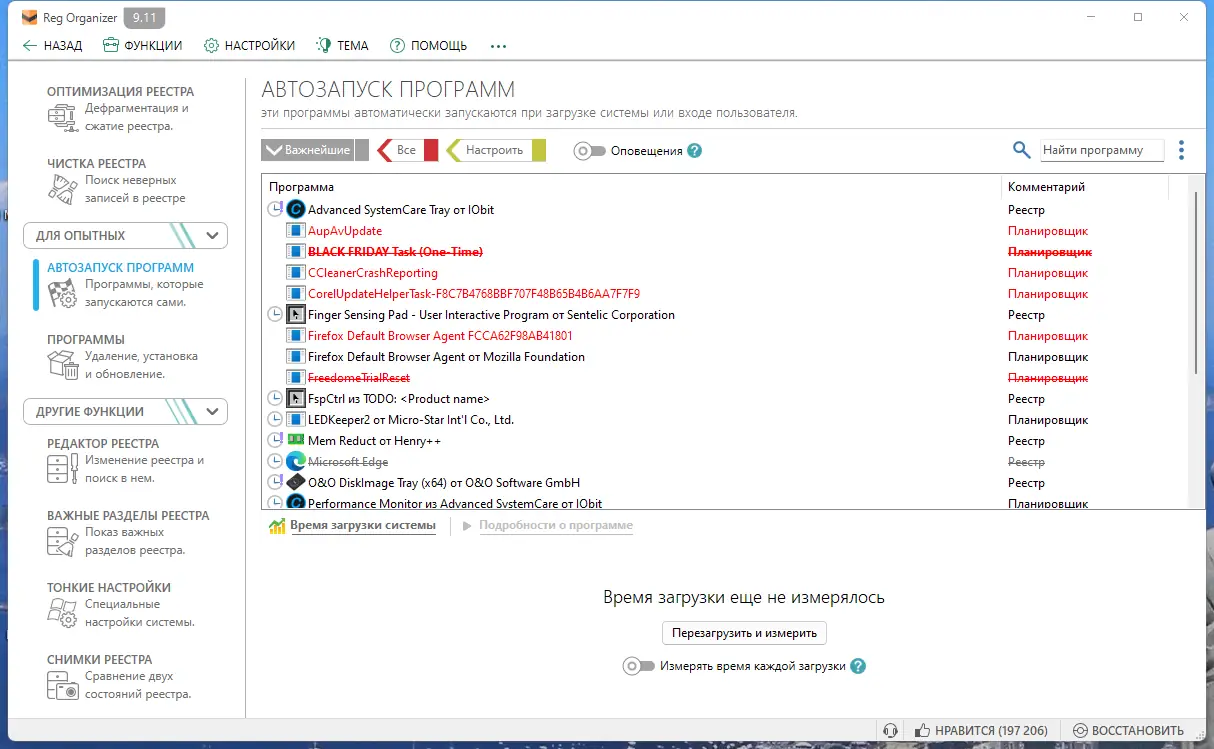1214x749 pixels.
Task: Open the three-dot options menu at right
Action: point(1181,150)
